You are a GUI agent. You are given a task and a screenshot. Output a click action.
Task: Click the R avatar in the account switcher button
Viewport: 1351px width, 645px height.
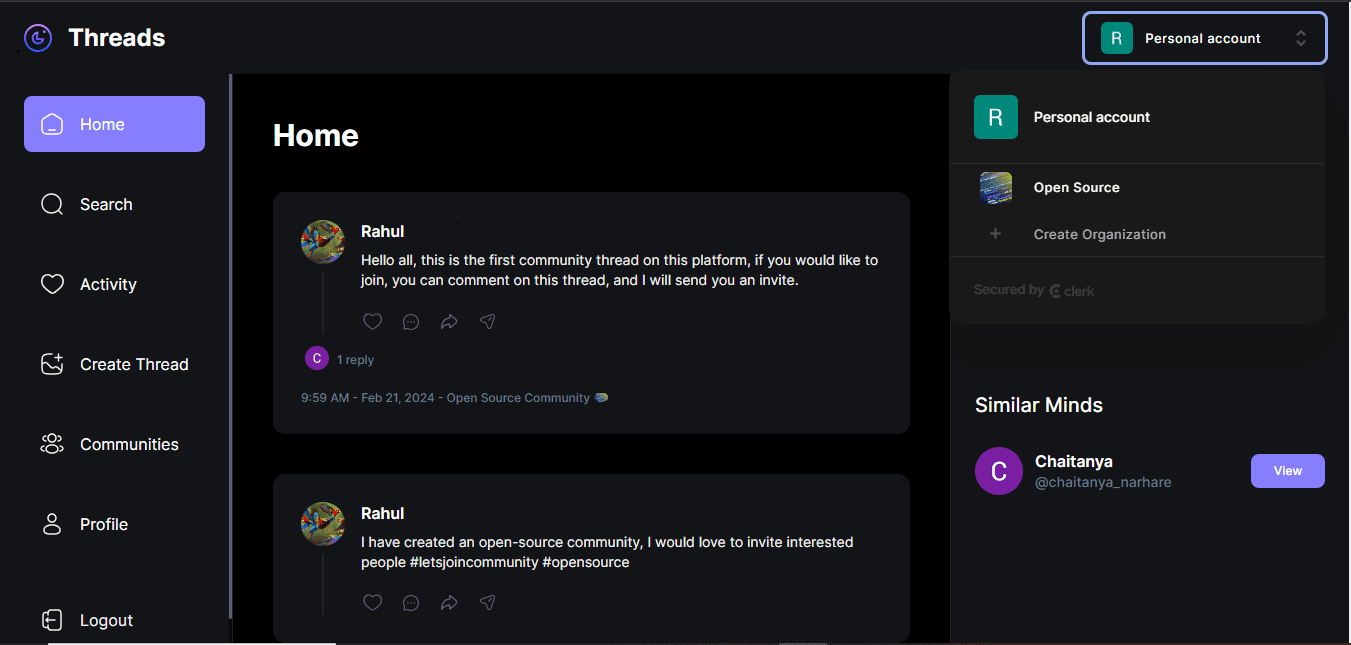pos(1117,38)
